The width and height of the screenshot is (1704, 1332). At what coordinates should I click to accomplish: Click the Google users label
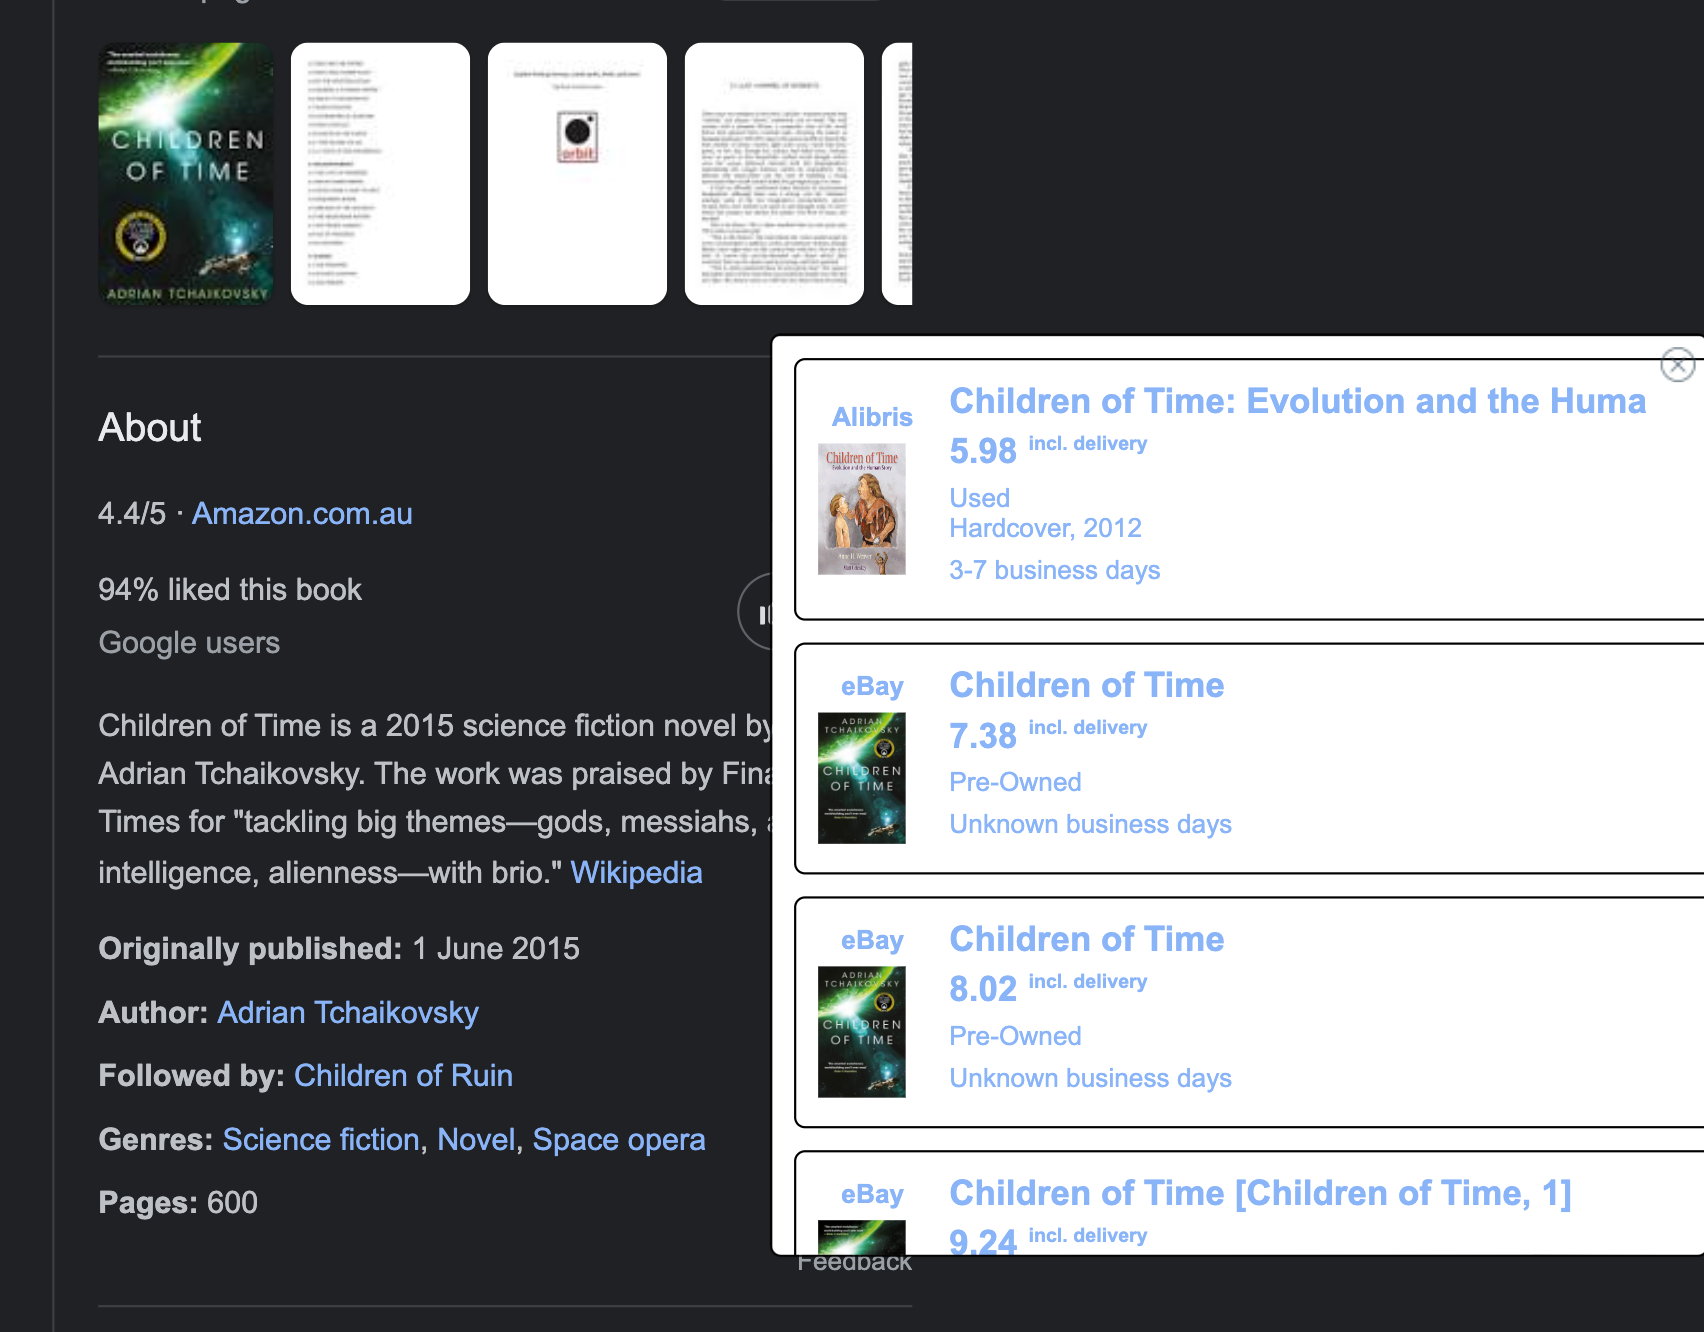pyautogui.click(x=189, y=642)
